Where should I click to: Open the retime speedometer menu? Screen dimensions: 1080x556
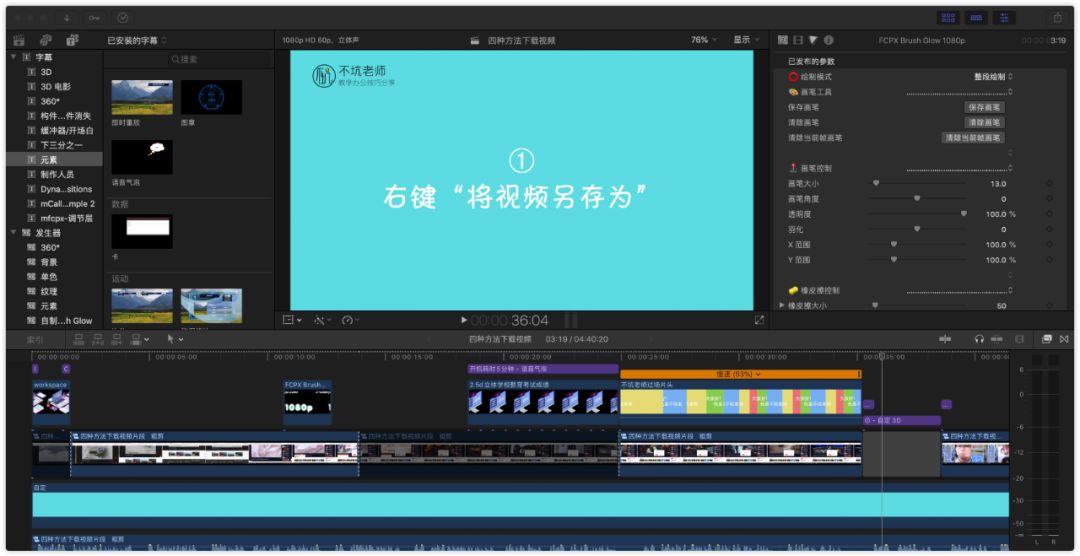click(350, 320)
